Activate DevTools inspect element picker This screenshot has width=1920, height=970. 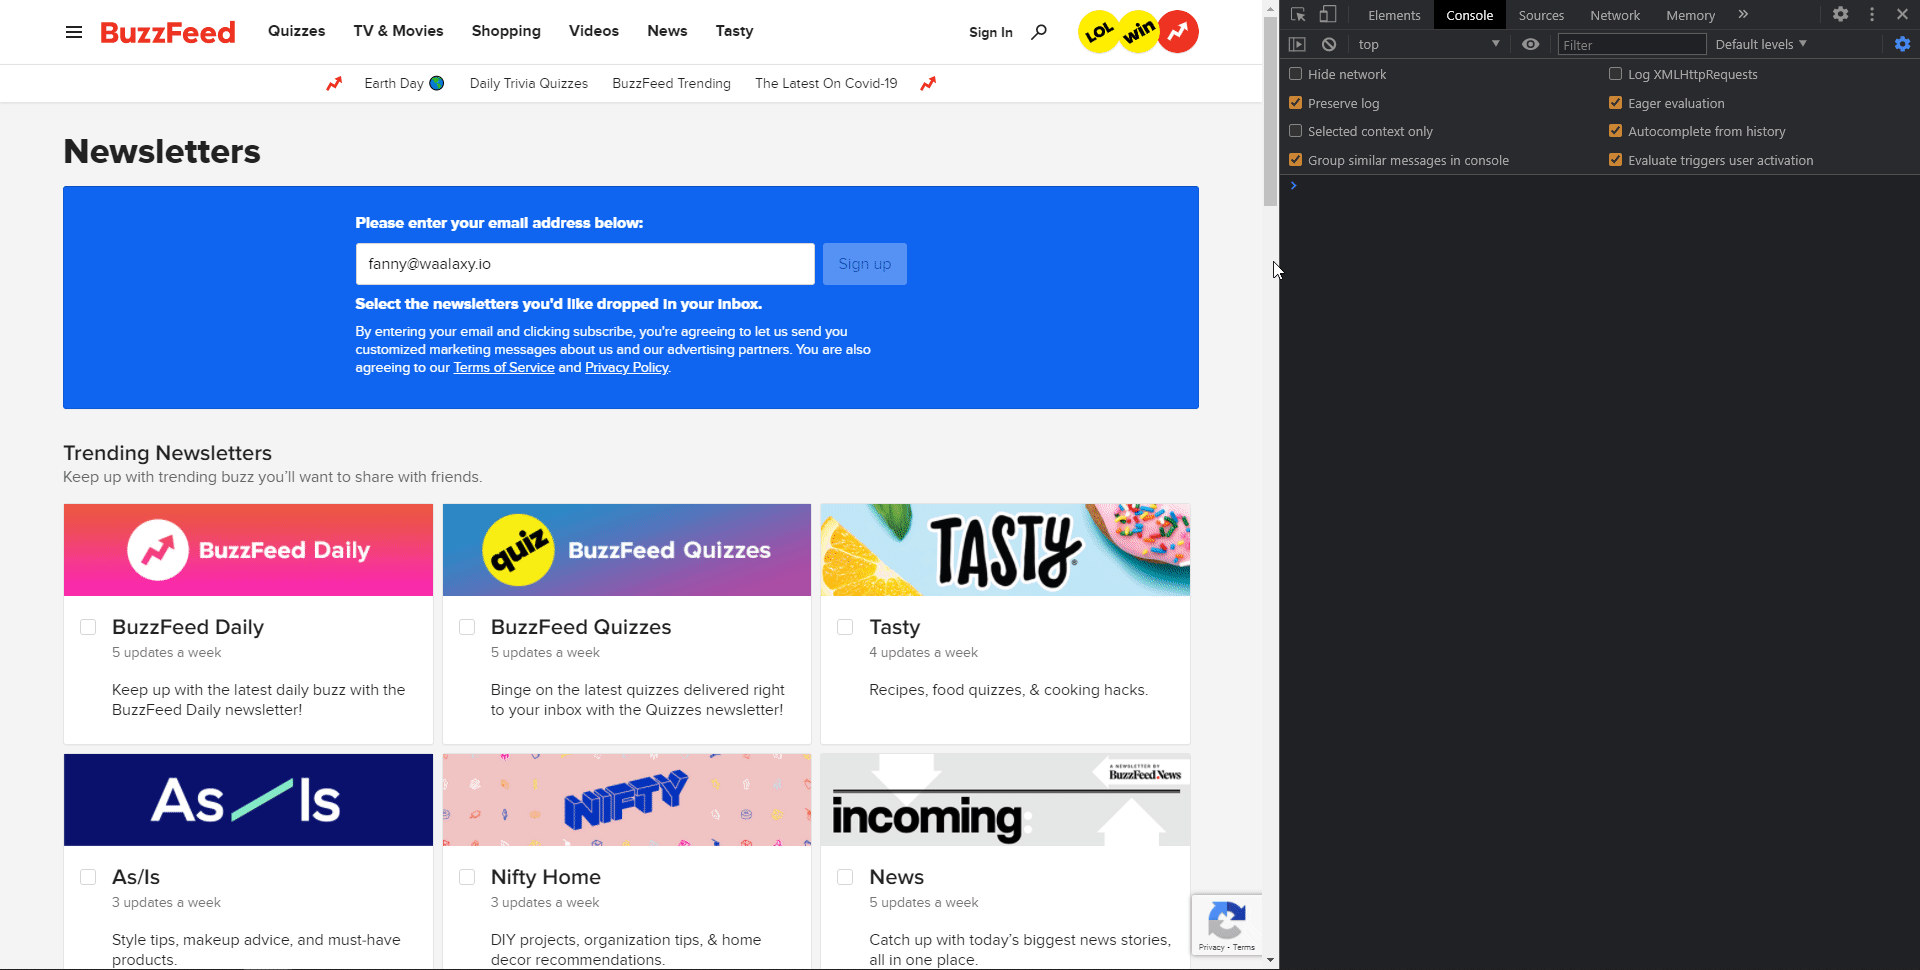pyautogui.click(x=1298, y=15)
